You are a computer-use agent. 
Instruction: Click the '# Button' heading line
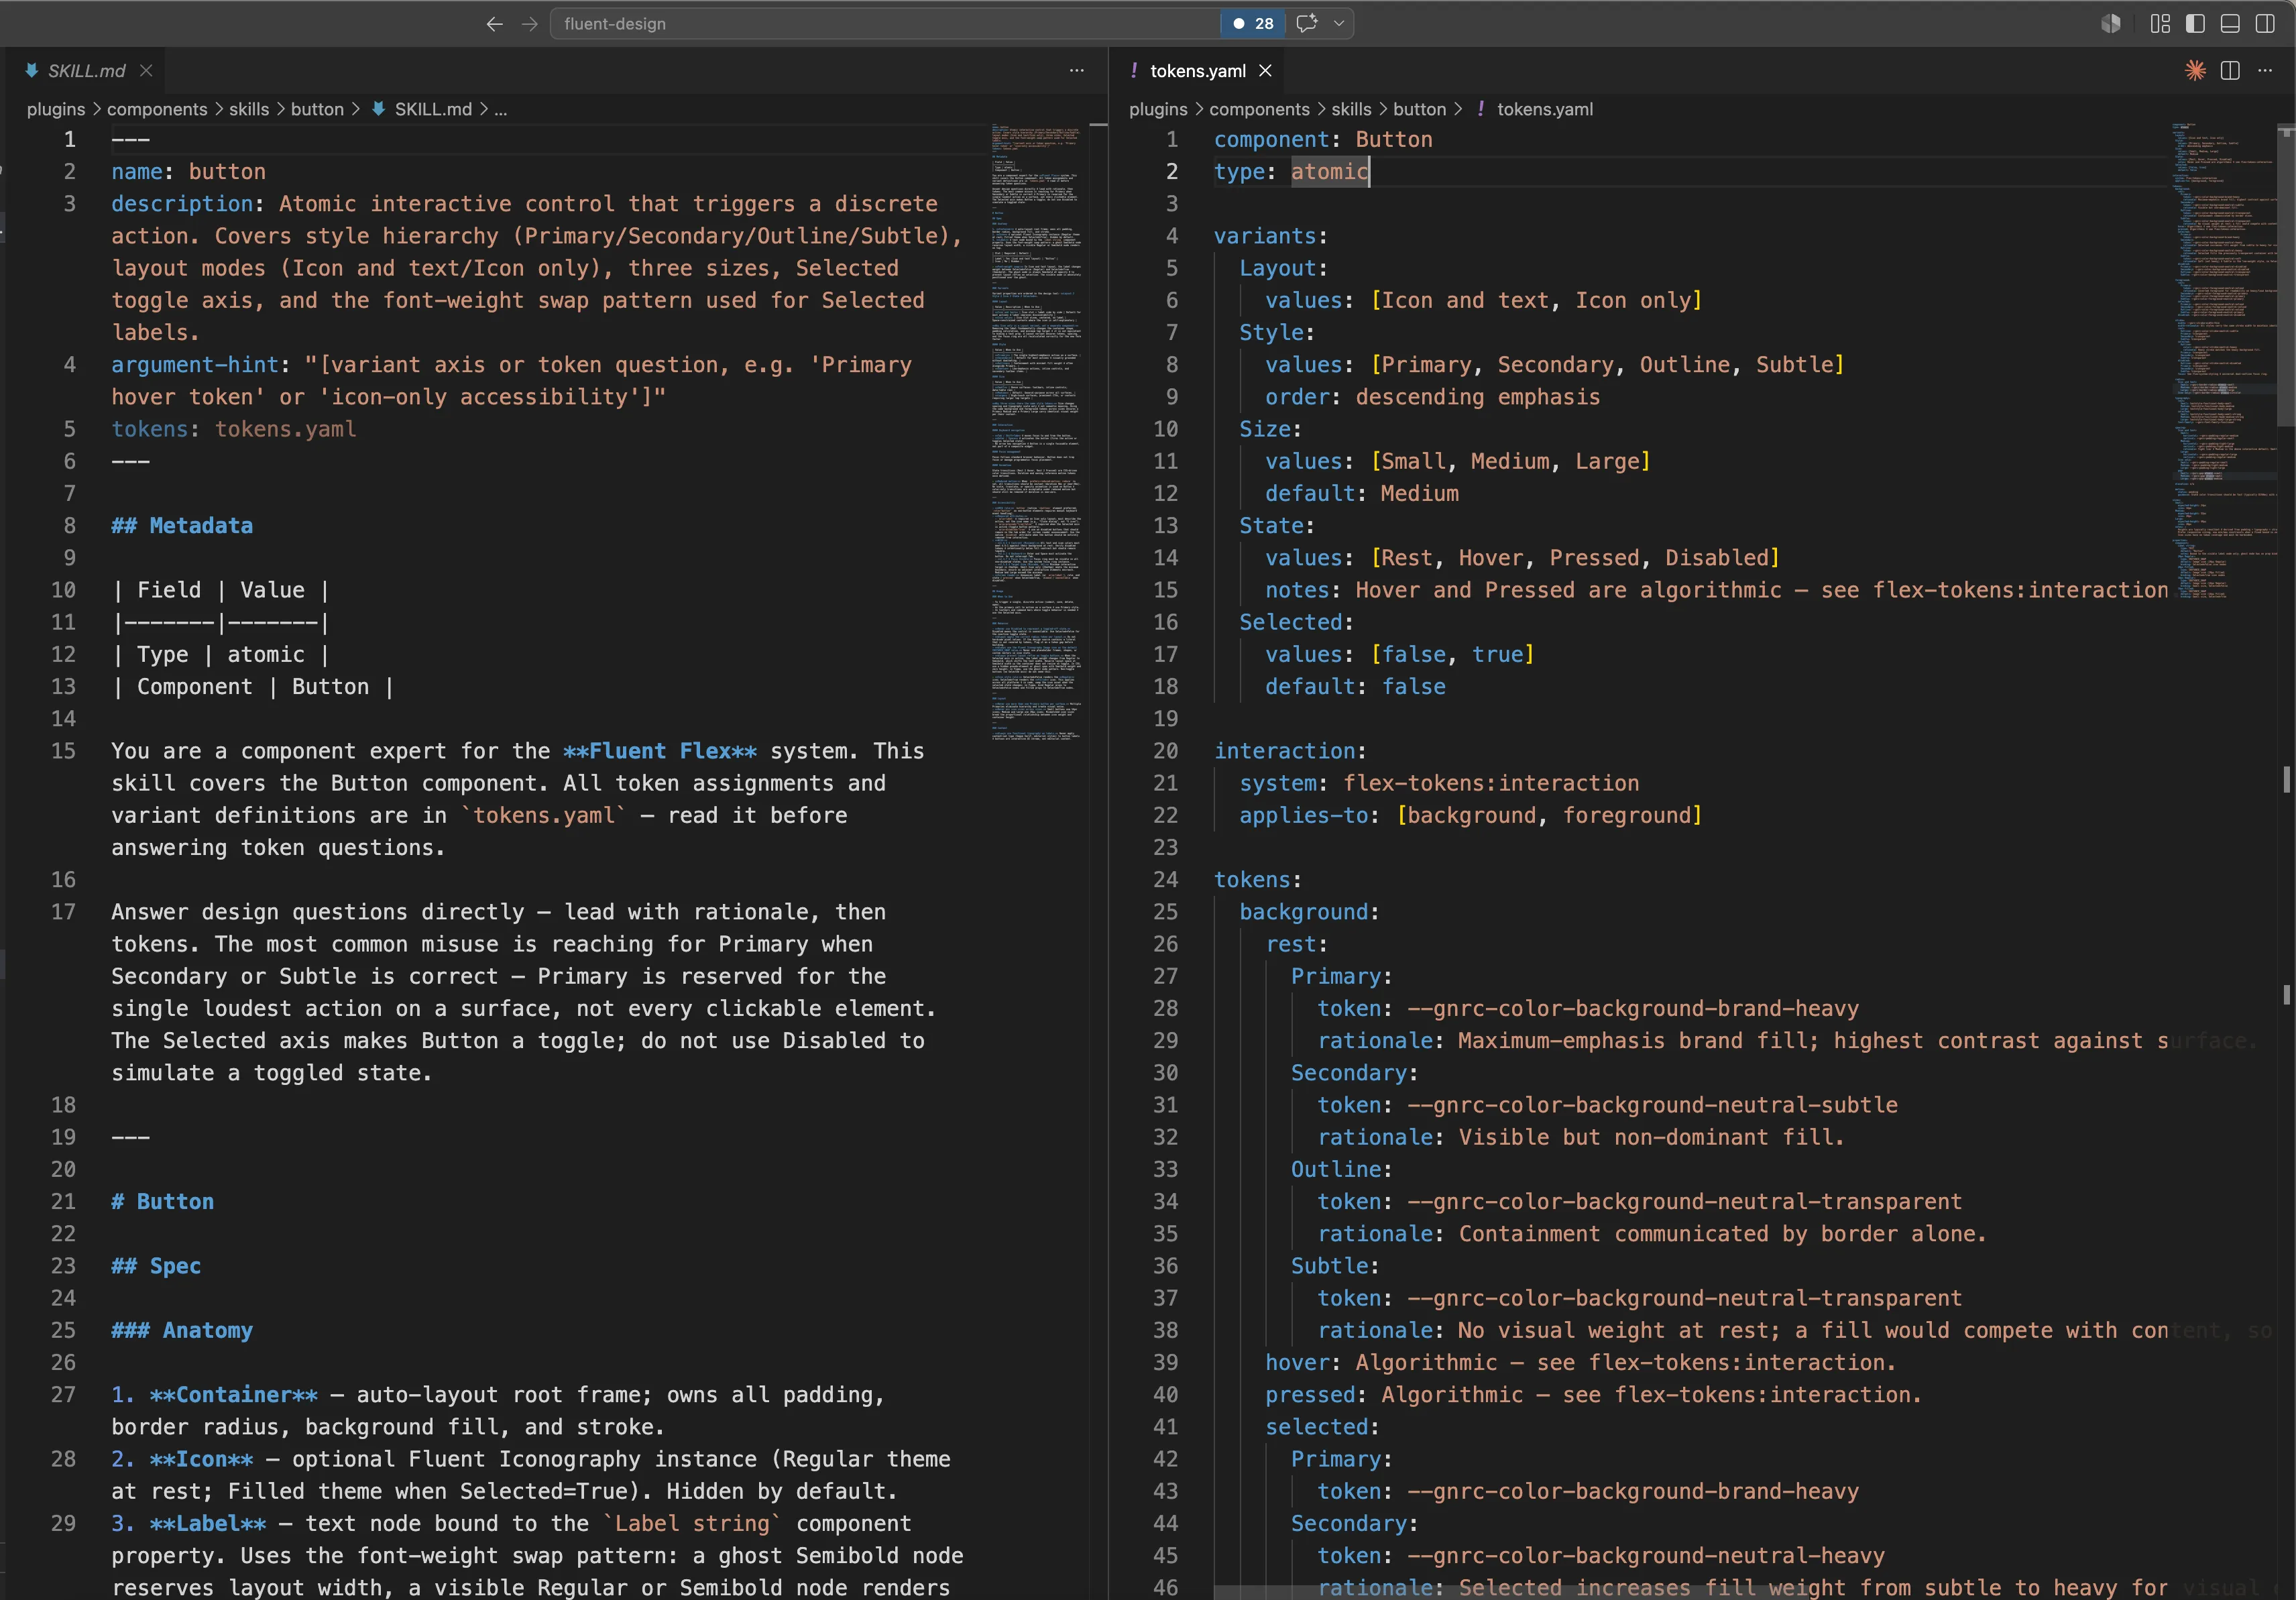[162, 1201]
